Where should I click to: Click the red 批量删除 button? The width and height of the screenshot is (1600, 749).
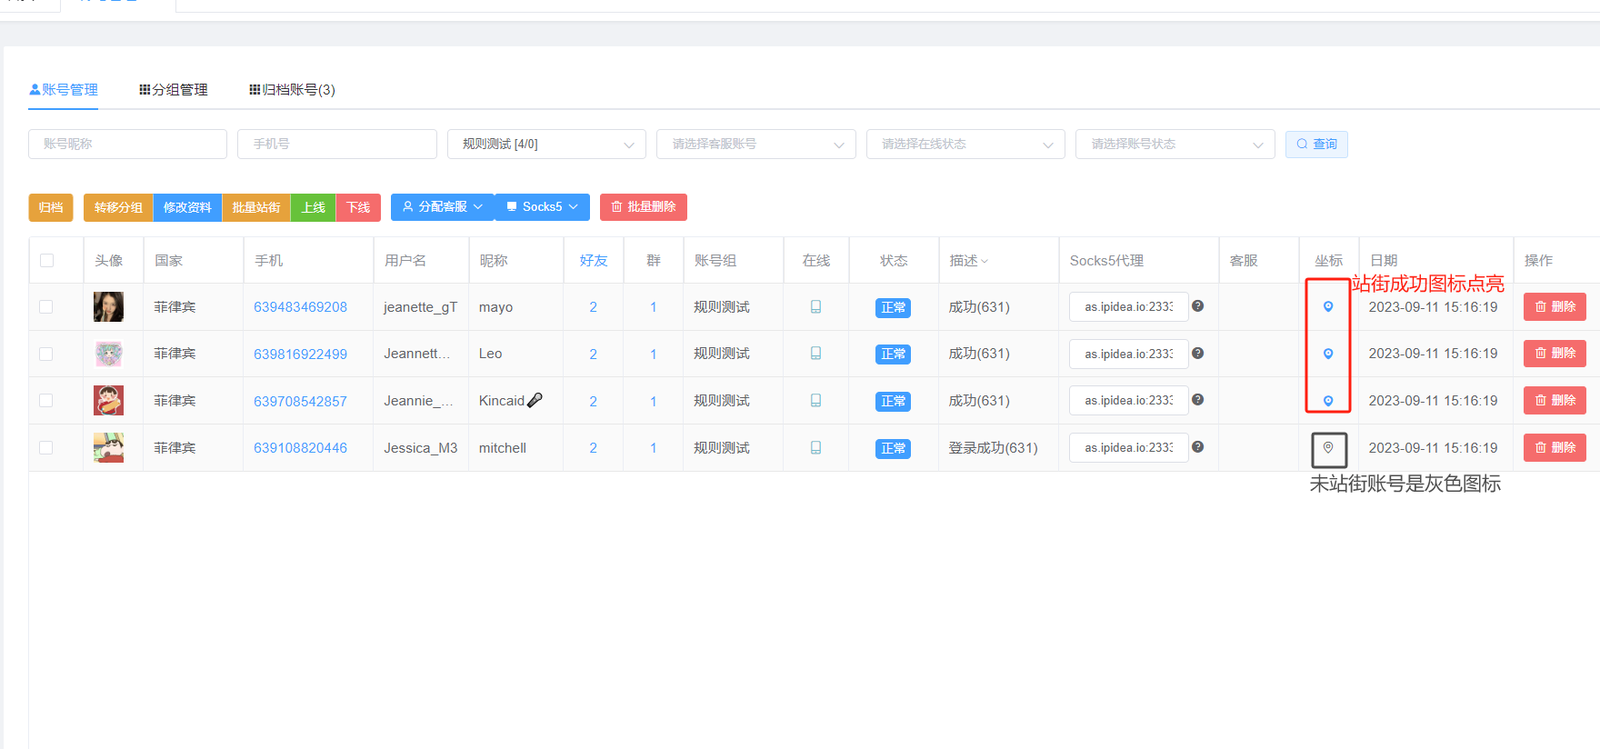tap(643, 207)
